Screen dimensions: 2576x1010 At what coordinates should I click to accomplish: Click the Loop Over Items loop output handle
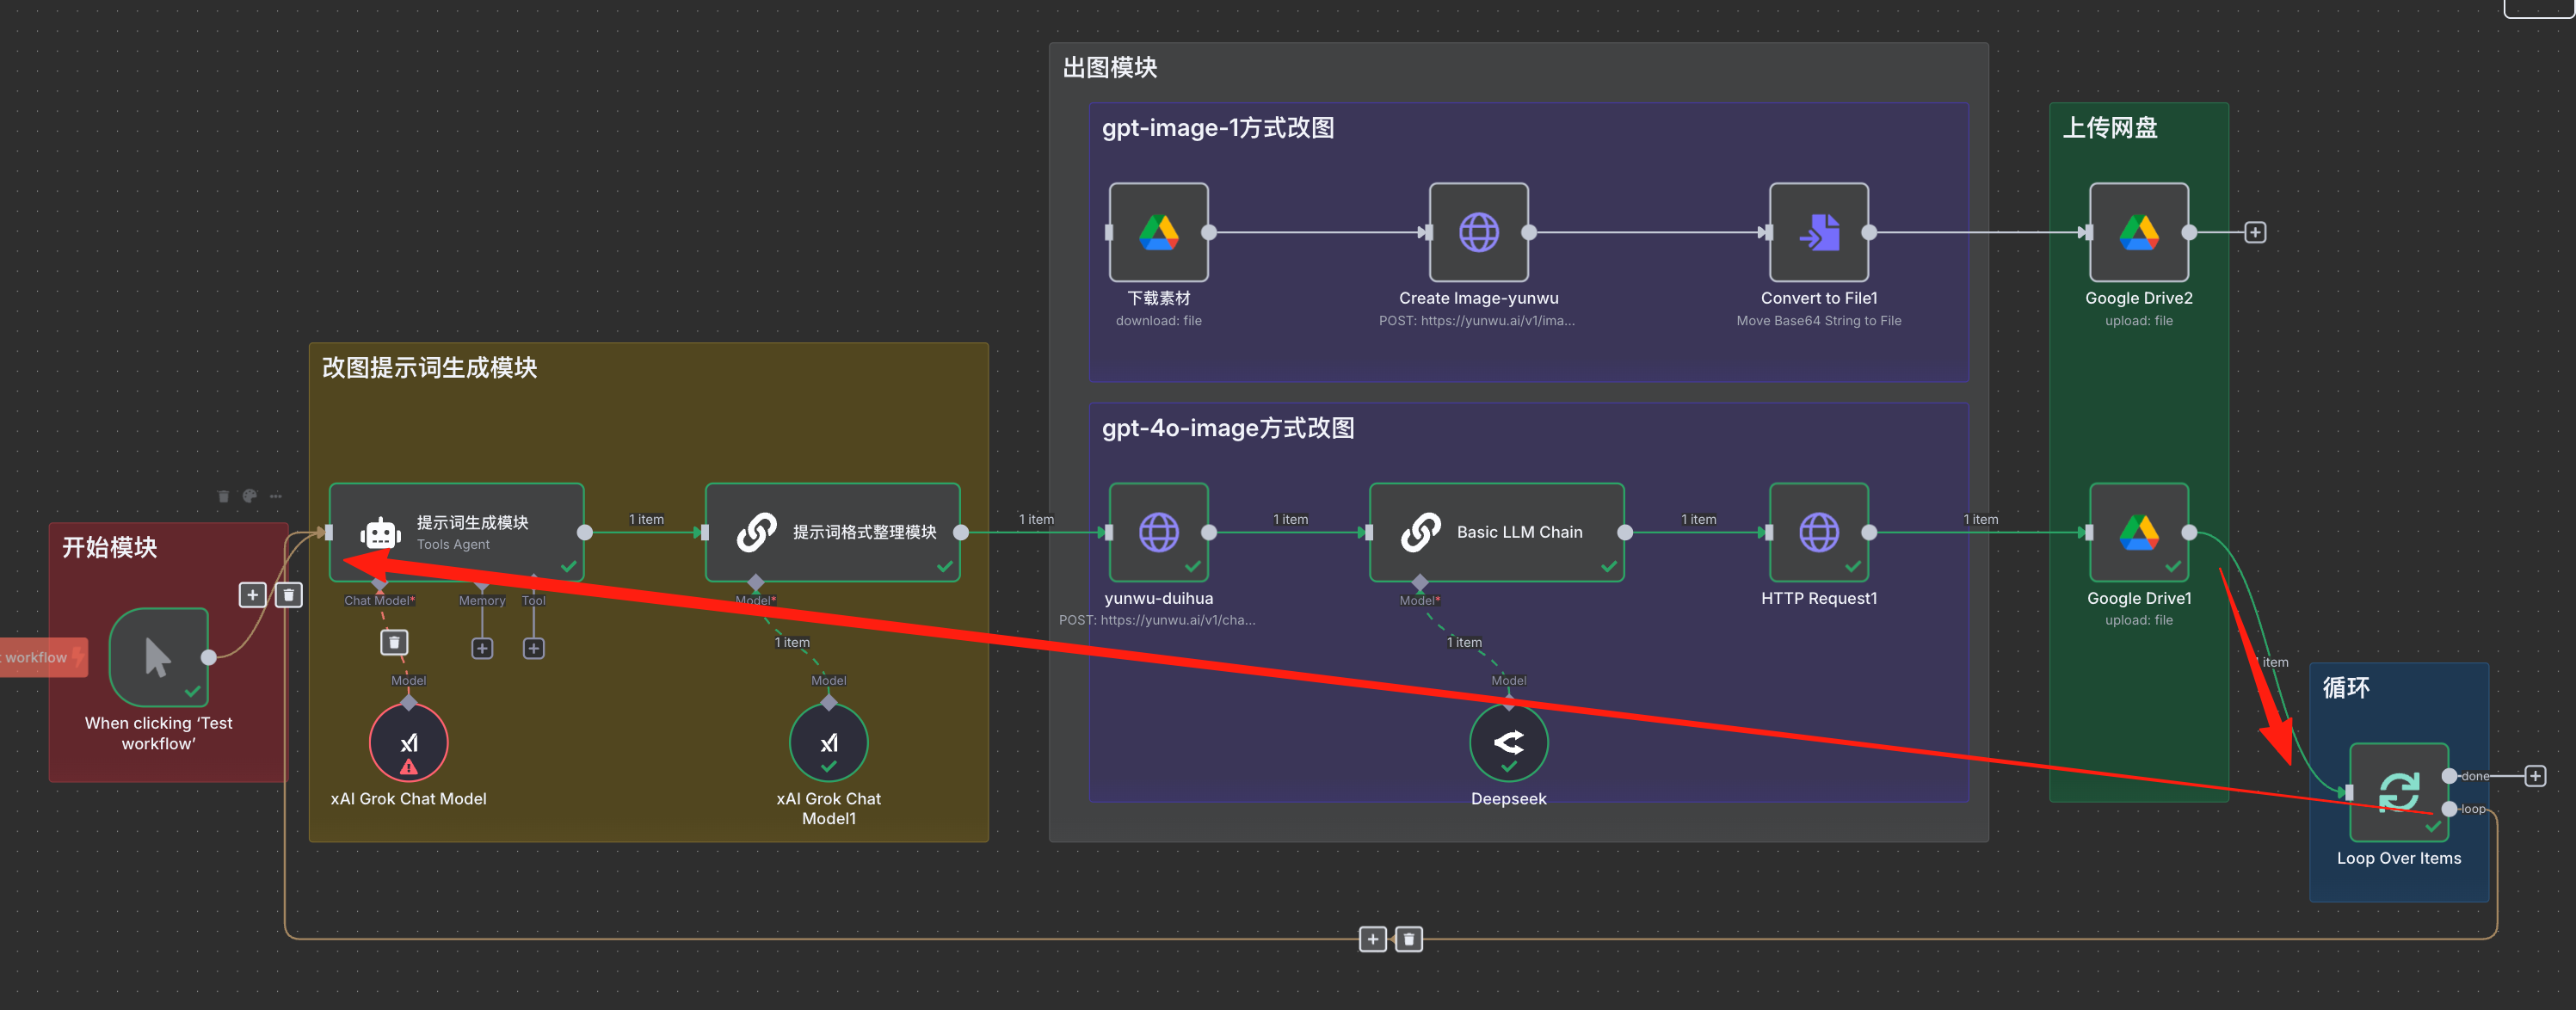click(2448, 808)
